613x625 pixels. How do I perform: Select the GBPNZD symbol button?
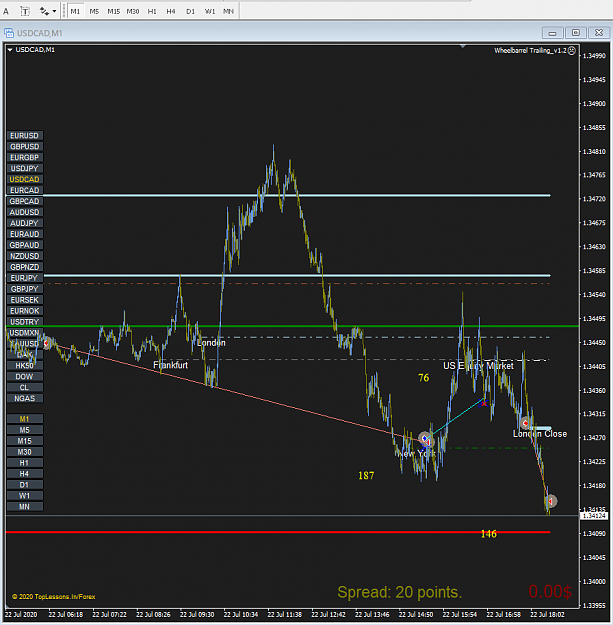click(x=25, y=267)
